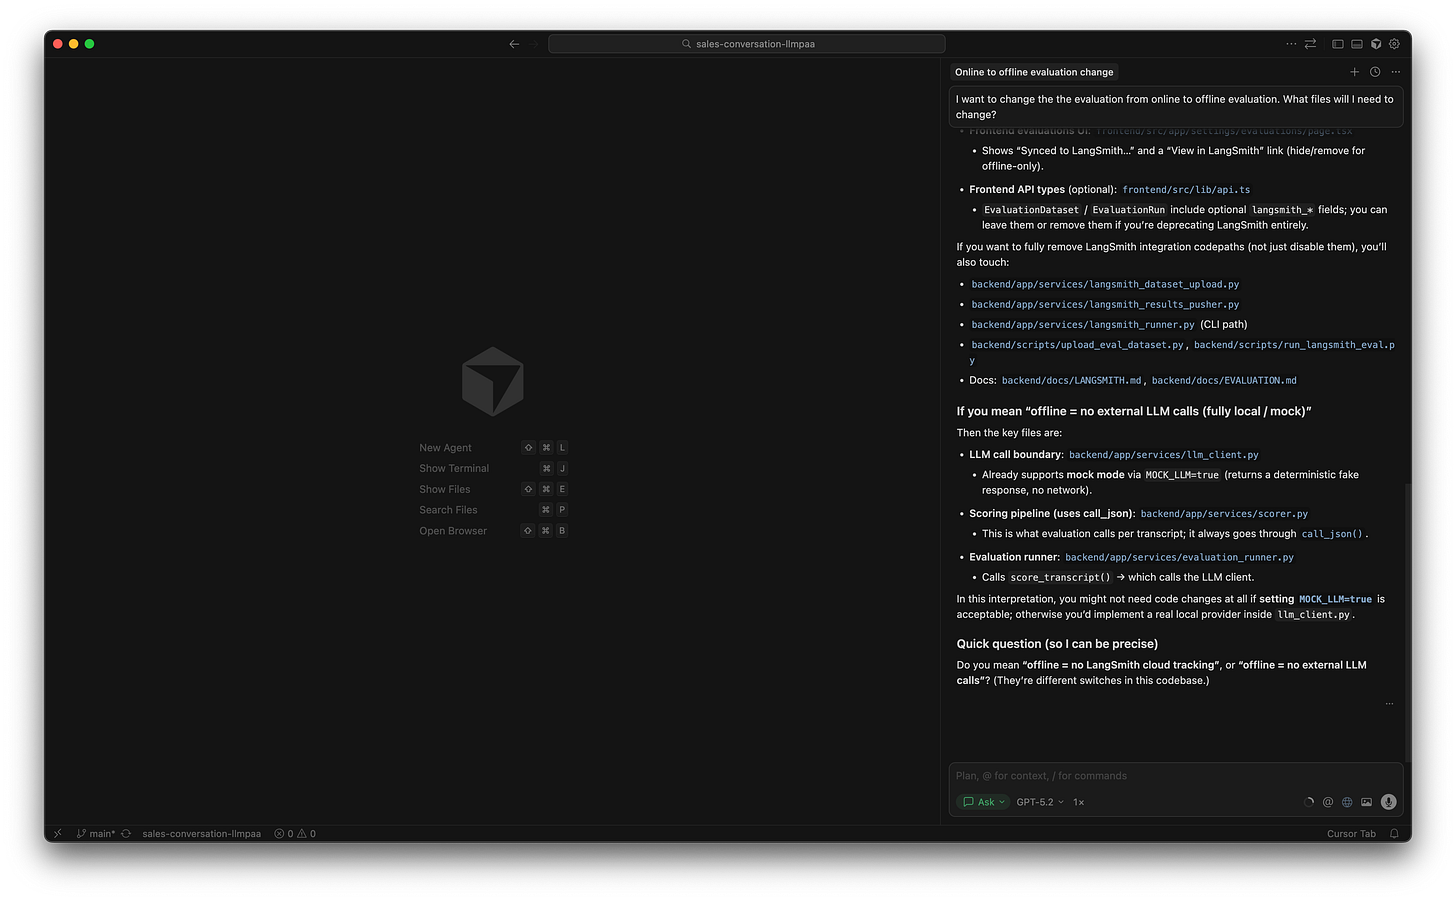The height and width of the screenshot is (901, 1456).
Task: Toggle the bottom panel visibility icon
Action: (x=1356, y=44)
